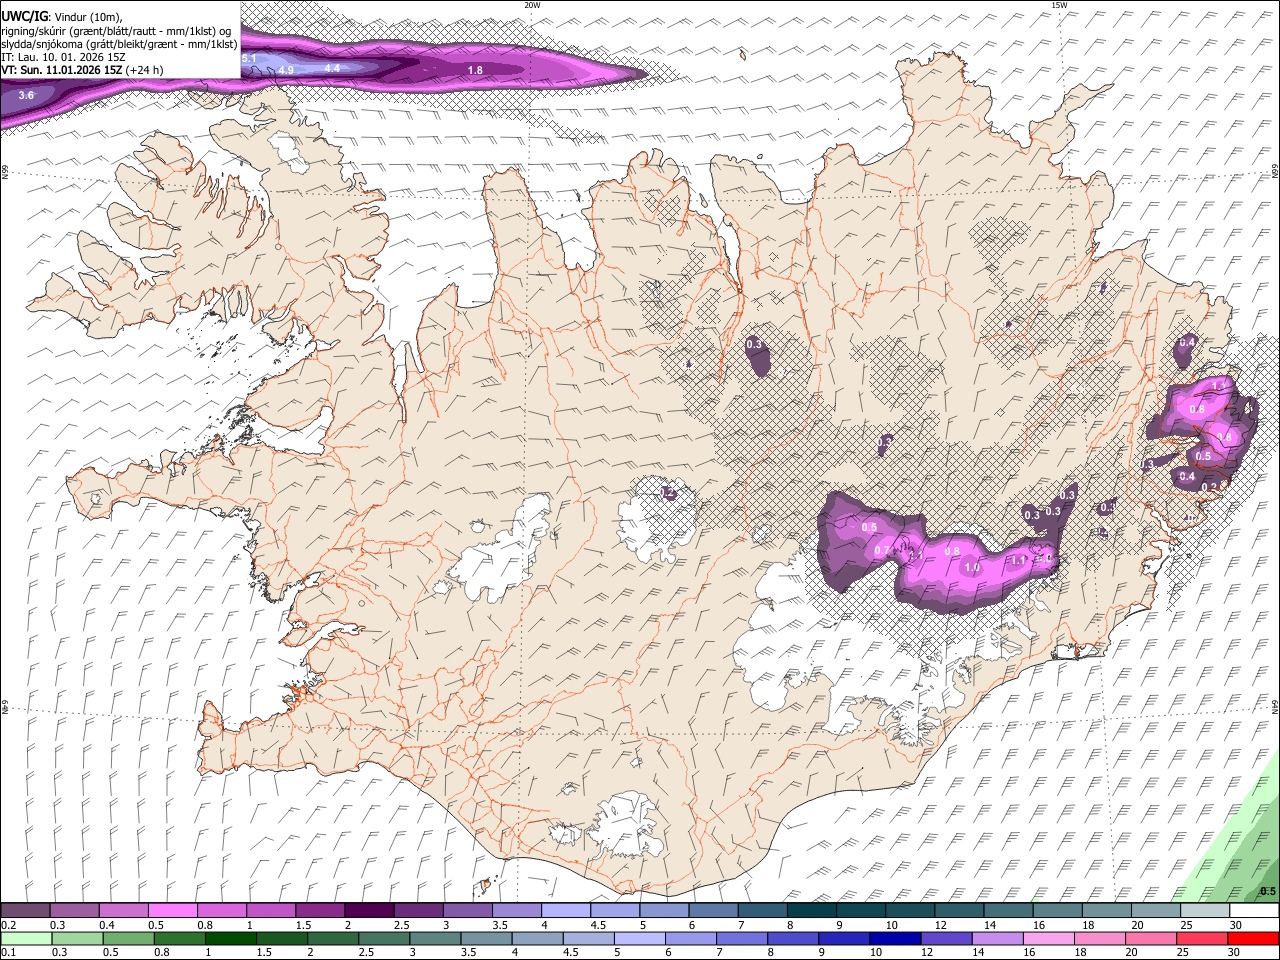Image resolution: width=1280 pixels, height=960 pixels.
Task: Select the darkest purple 2 swatch in upper scale
Action: click(x=369, y=910)
